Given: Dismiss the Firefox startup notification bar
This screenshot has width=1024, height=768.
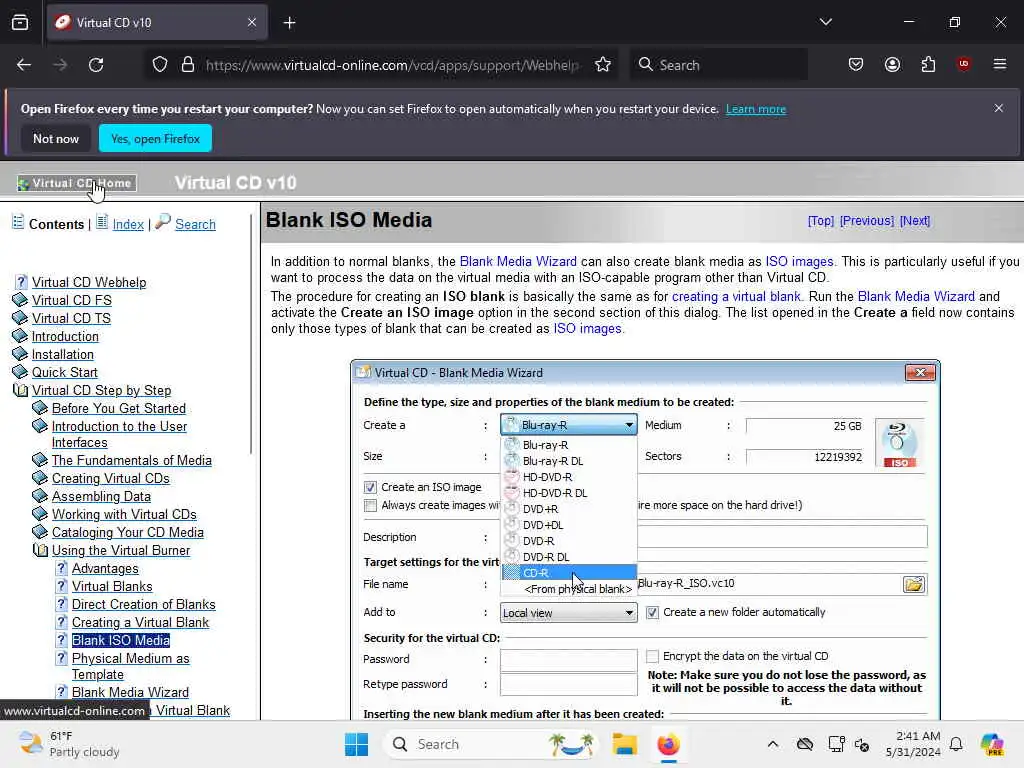Looking at the screenshot, I should click(x=999, y=108).
